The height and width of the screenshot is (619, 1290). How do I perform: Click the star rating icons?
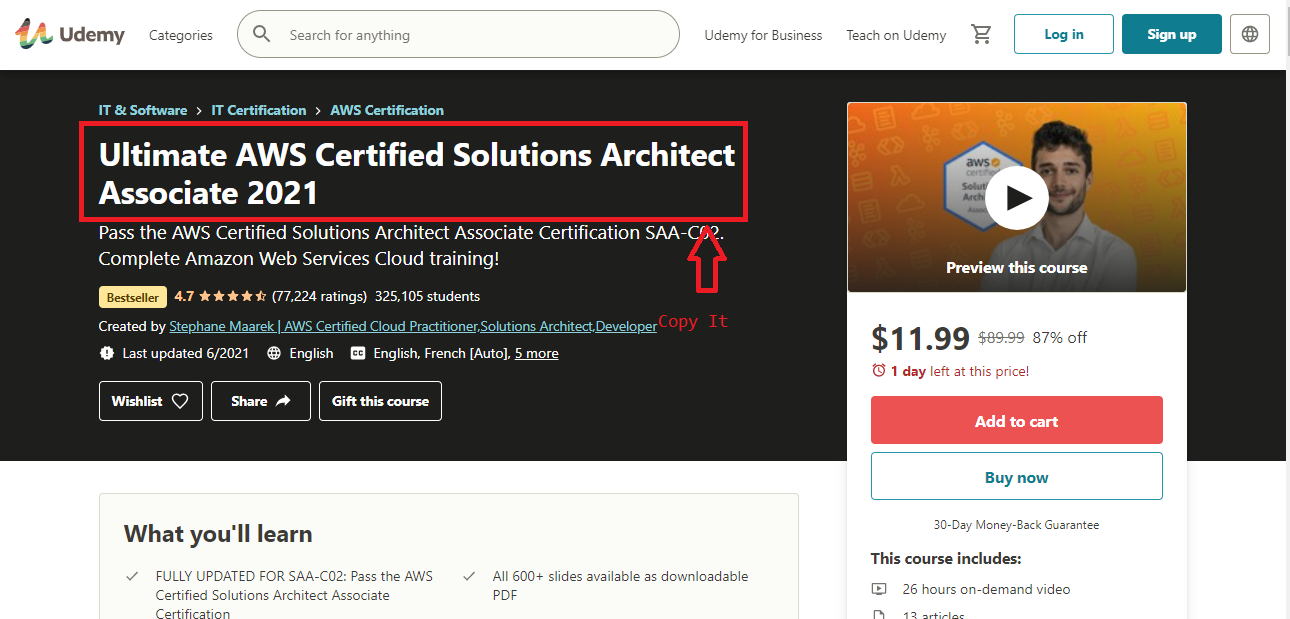pyautogui.click(x=233, y=296)
